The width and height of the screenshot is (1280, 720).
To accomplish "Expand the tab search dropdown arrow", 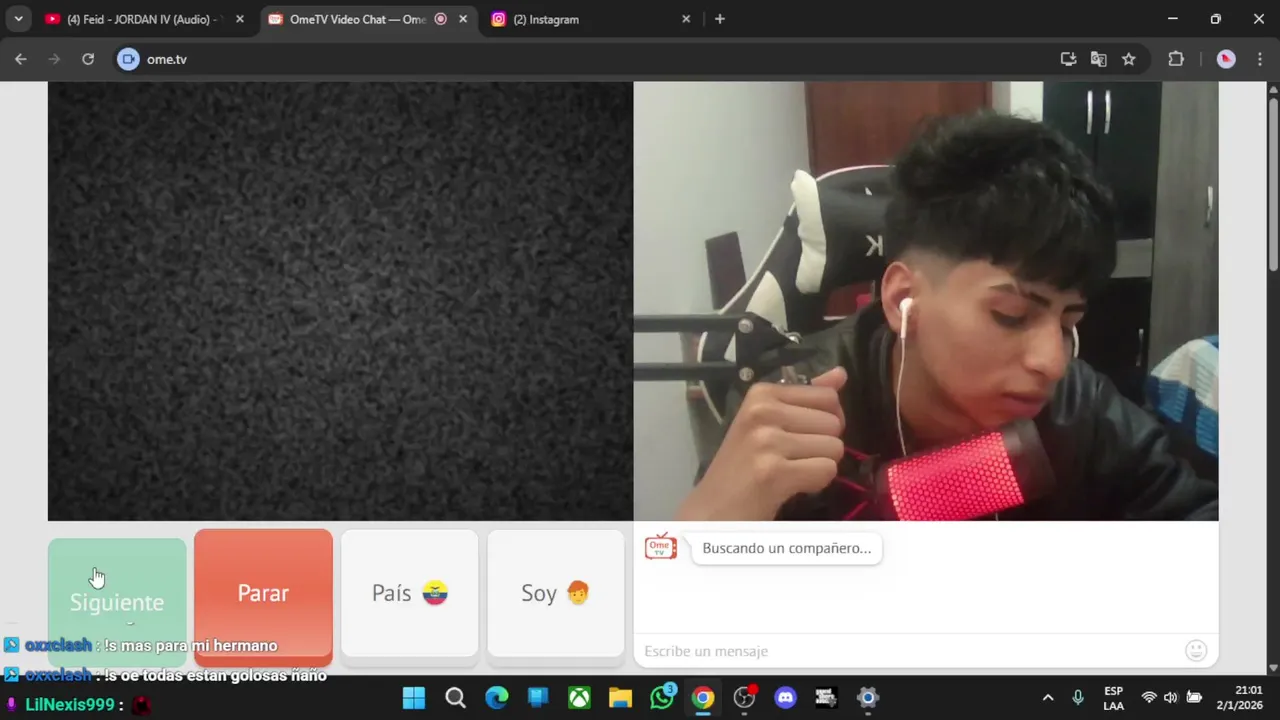I will point(18,19).
